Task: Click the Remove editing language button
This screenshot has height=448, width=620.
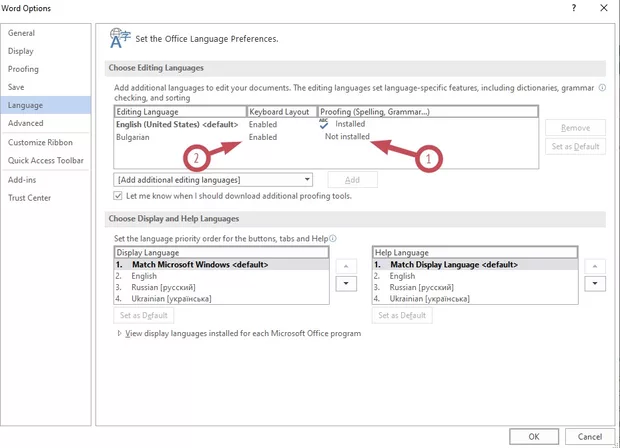Action: 575,128
